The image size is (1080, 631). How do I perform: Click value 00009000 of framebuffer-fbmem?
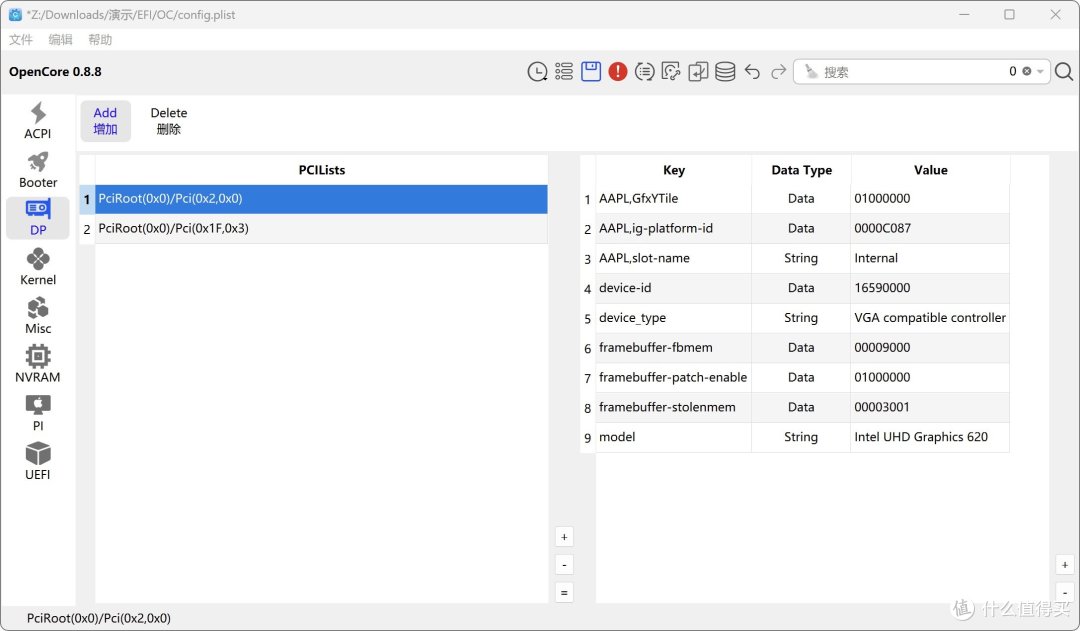[x=931, y=348]
